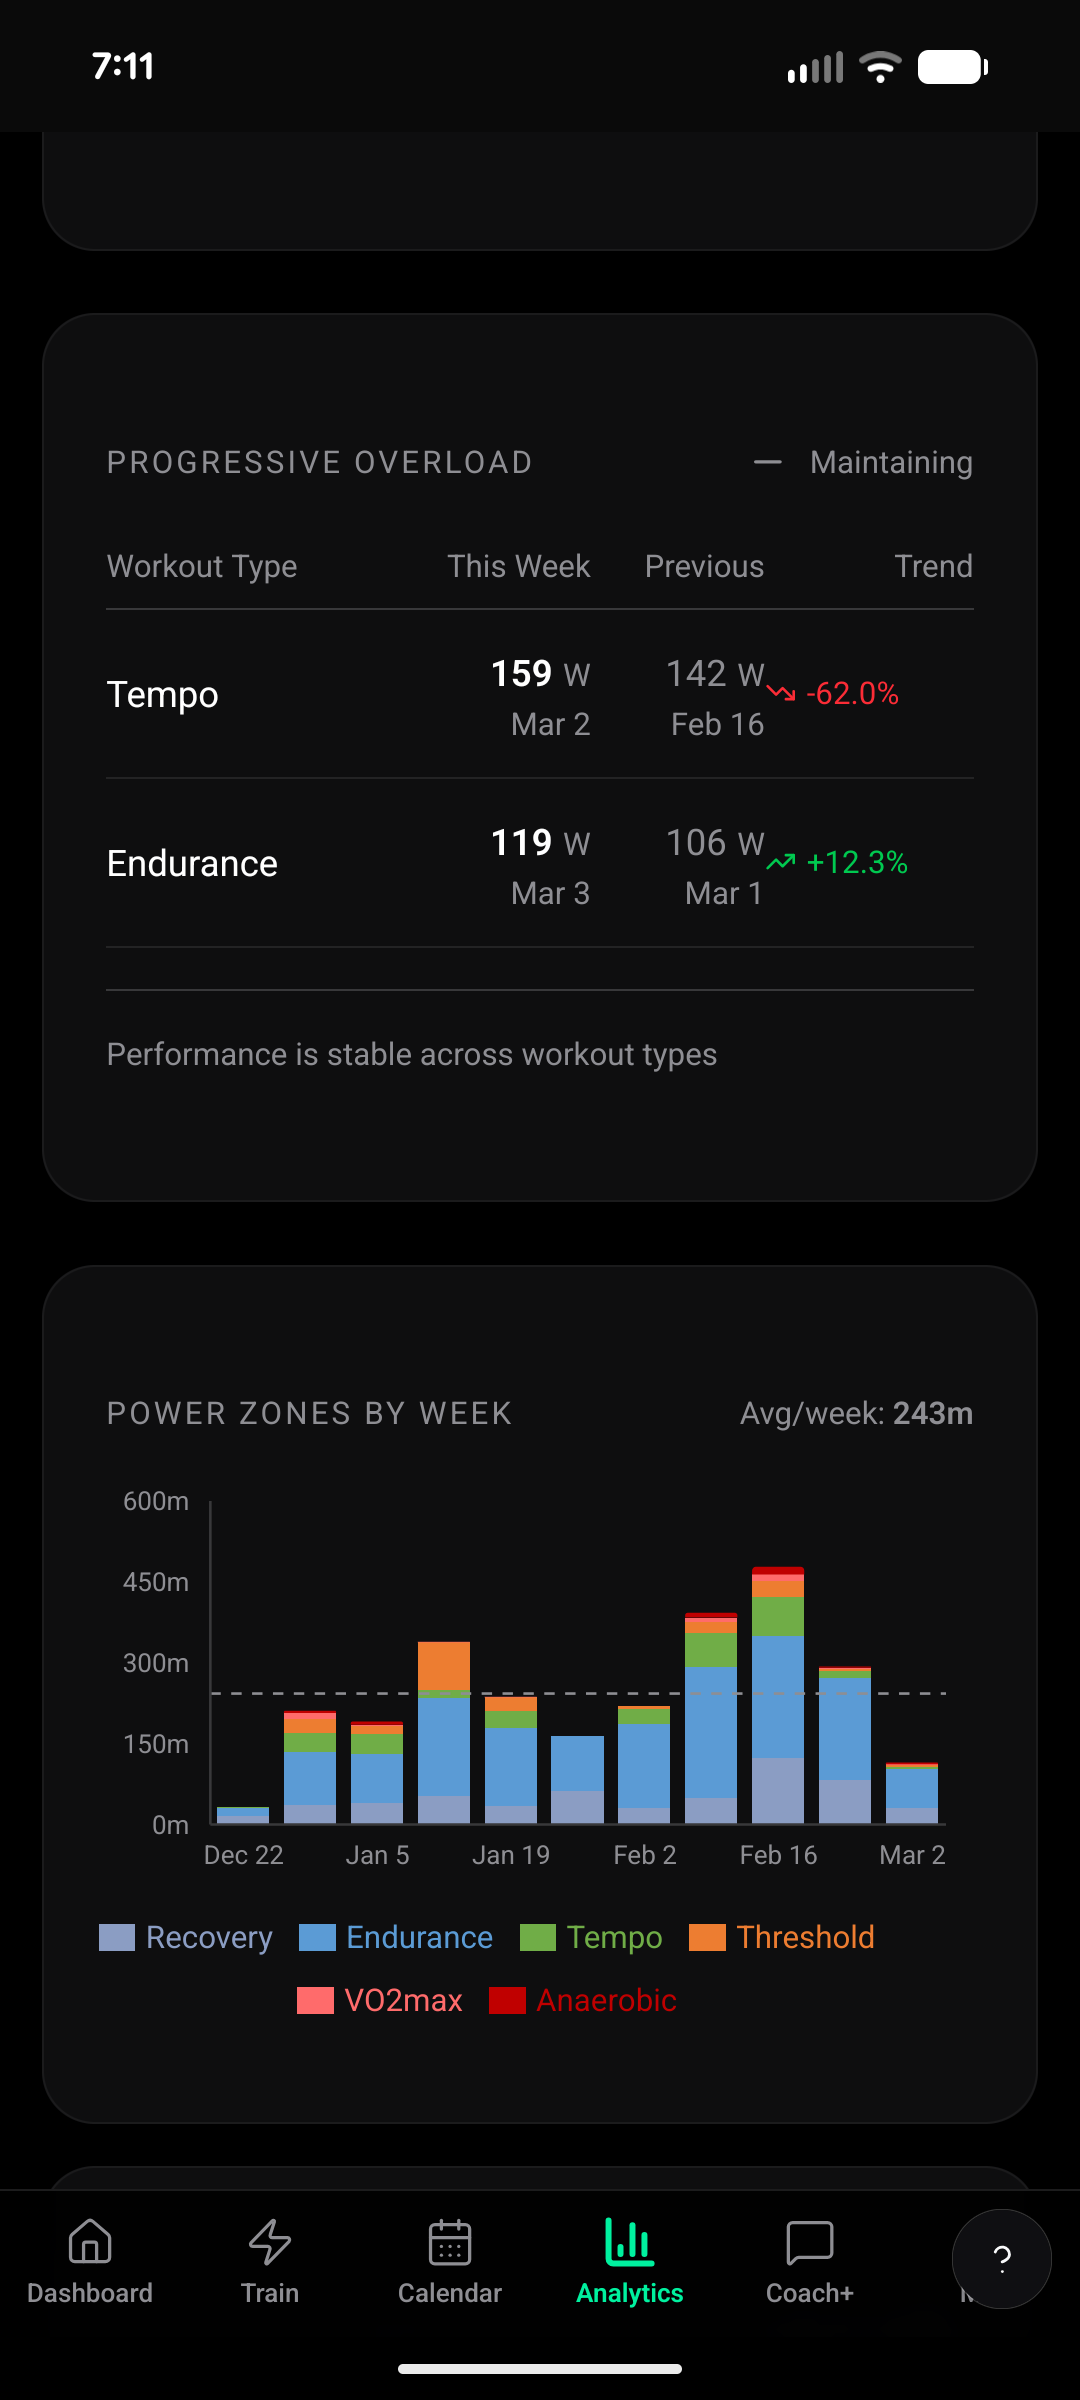The width and height of the screenshot is (1080, 2400).
Task: Tap the Train lightning bolt icon
Action: pos(270,2242)
